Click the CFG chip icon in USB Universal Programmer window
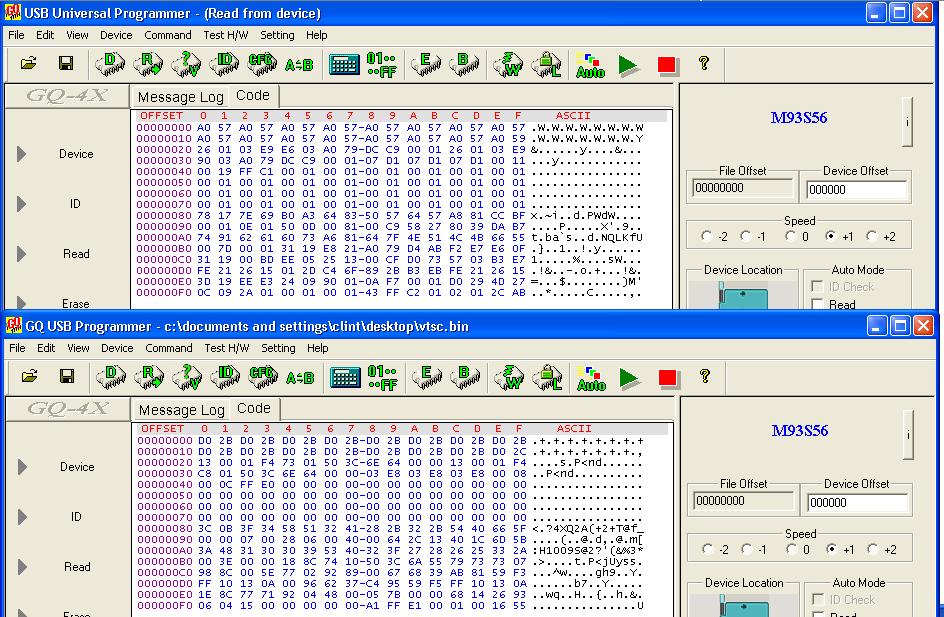The image size is (944, 617). (262, 64)
